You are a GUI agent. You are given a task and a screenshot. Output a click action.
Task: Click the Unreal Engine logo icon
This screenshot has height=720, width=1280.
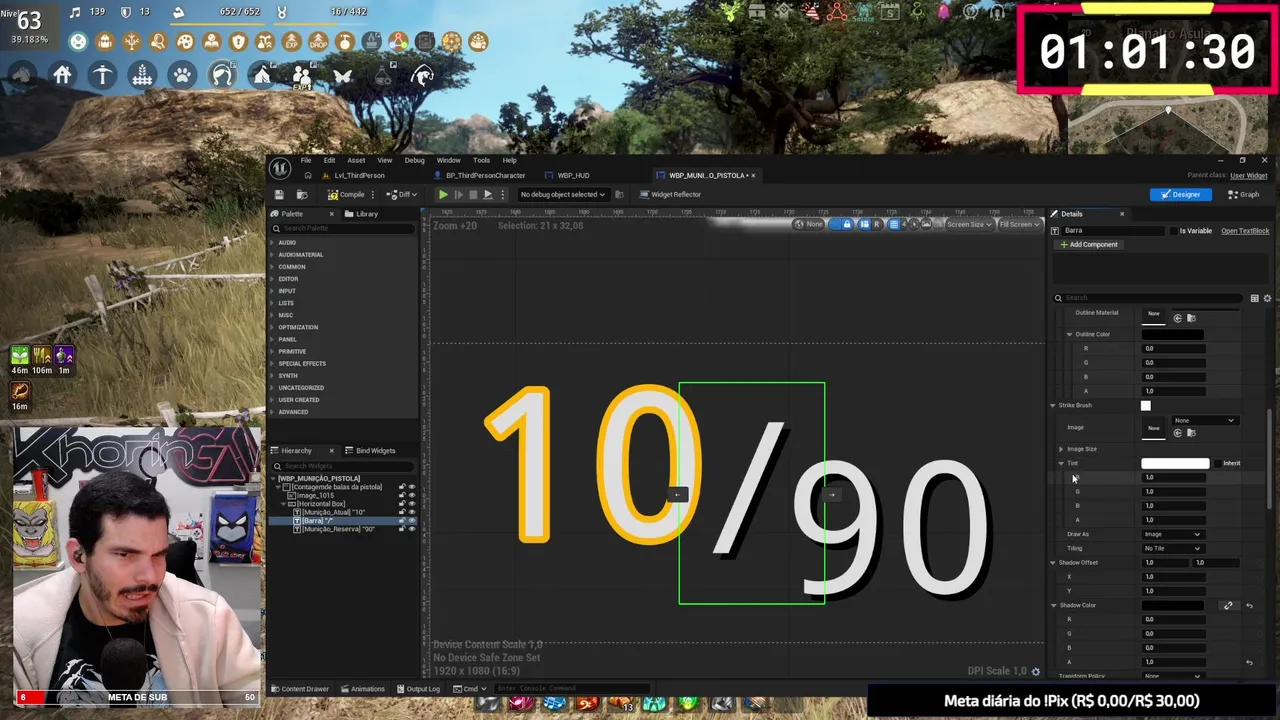coord(281,168)
